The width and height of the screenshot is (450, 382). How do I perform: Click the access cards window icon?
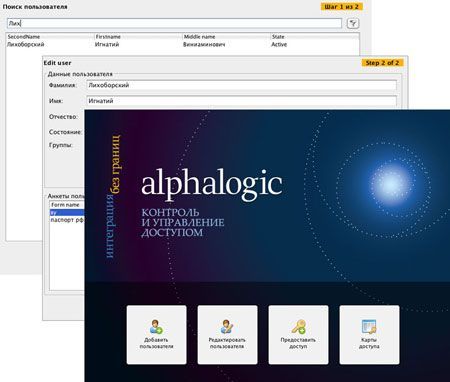point(369,327)
